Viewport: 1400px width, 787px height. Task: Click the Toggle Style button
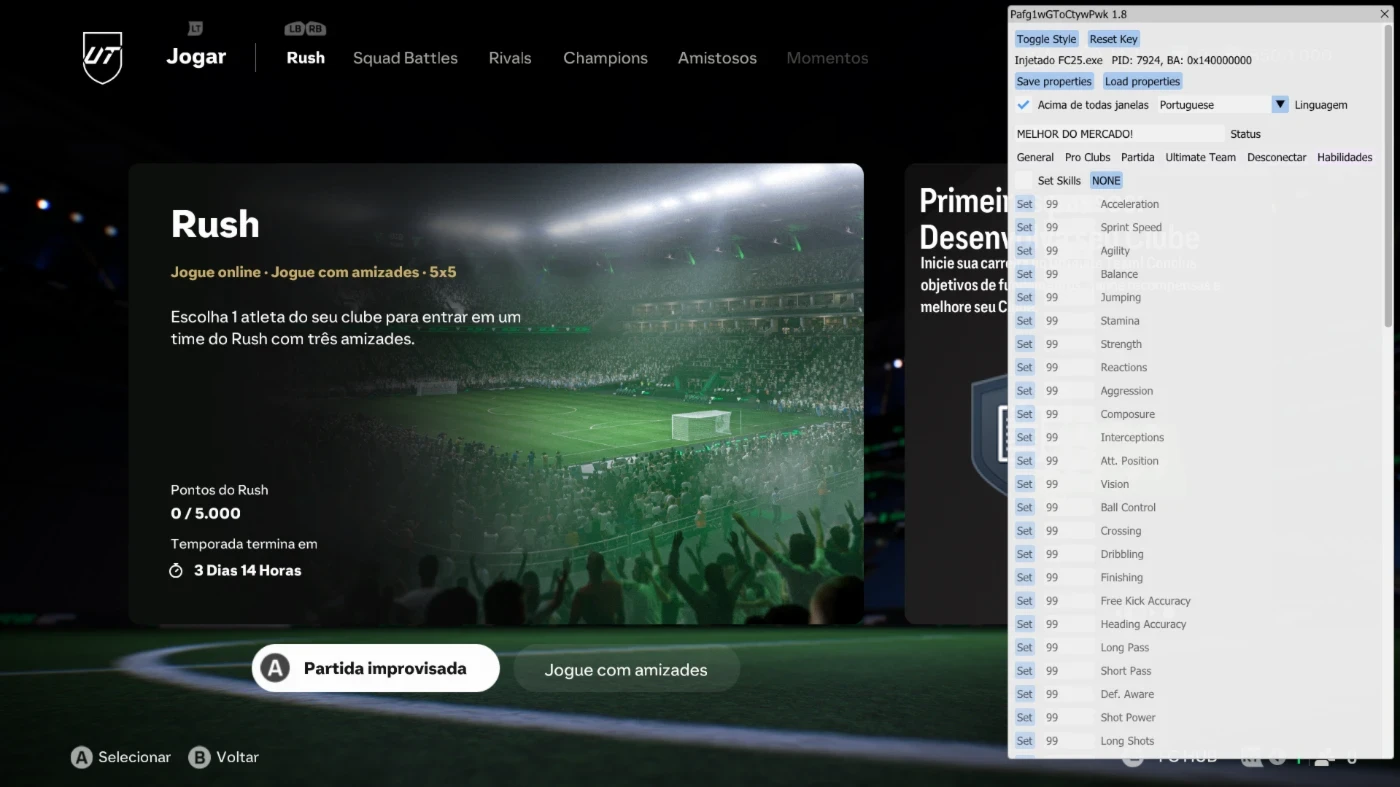tap(1046, 39)
